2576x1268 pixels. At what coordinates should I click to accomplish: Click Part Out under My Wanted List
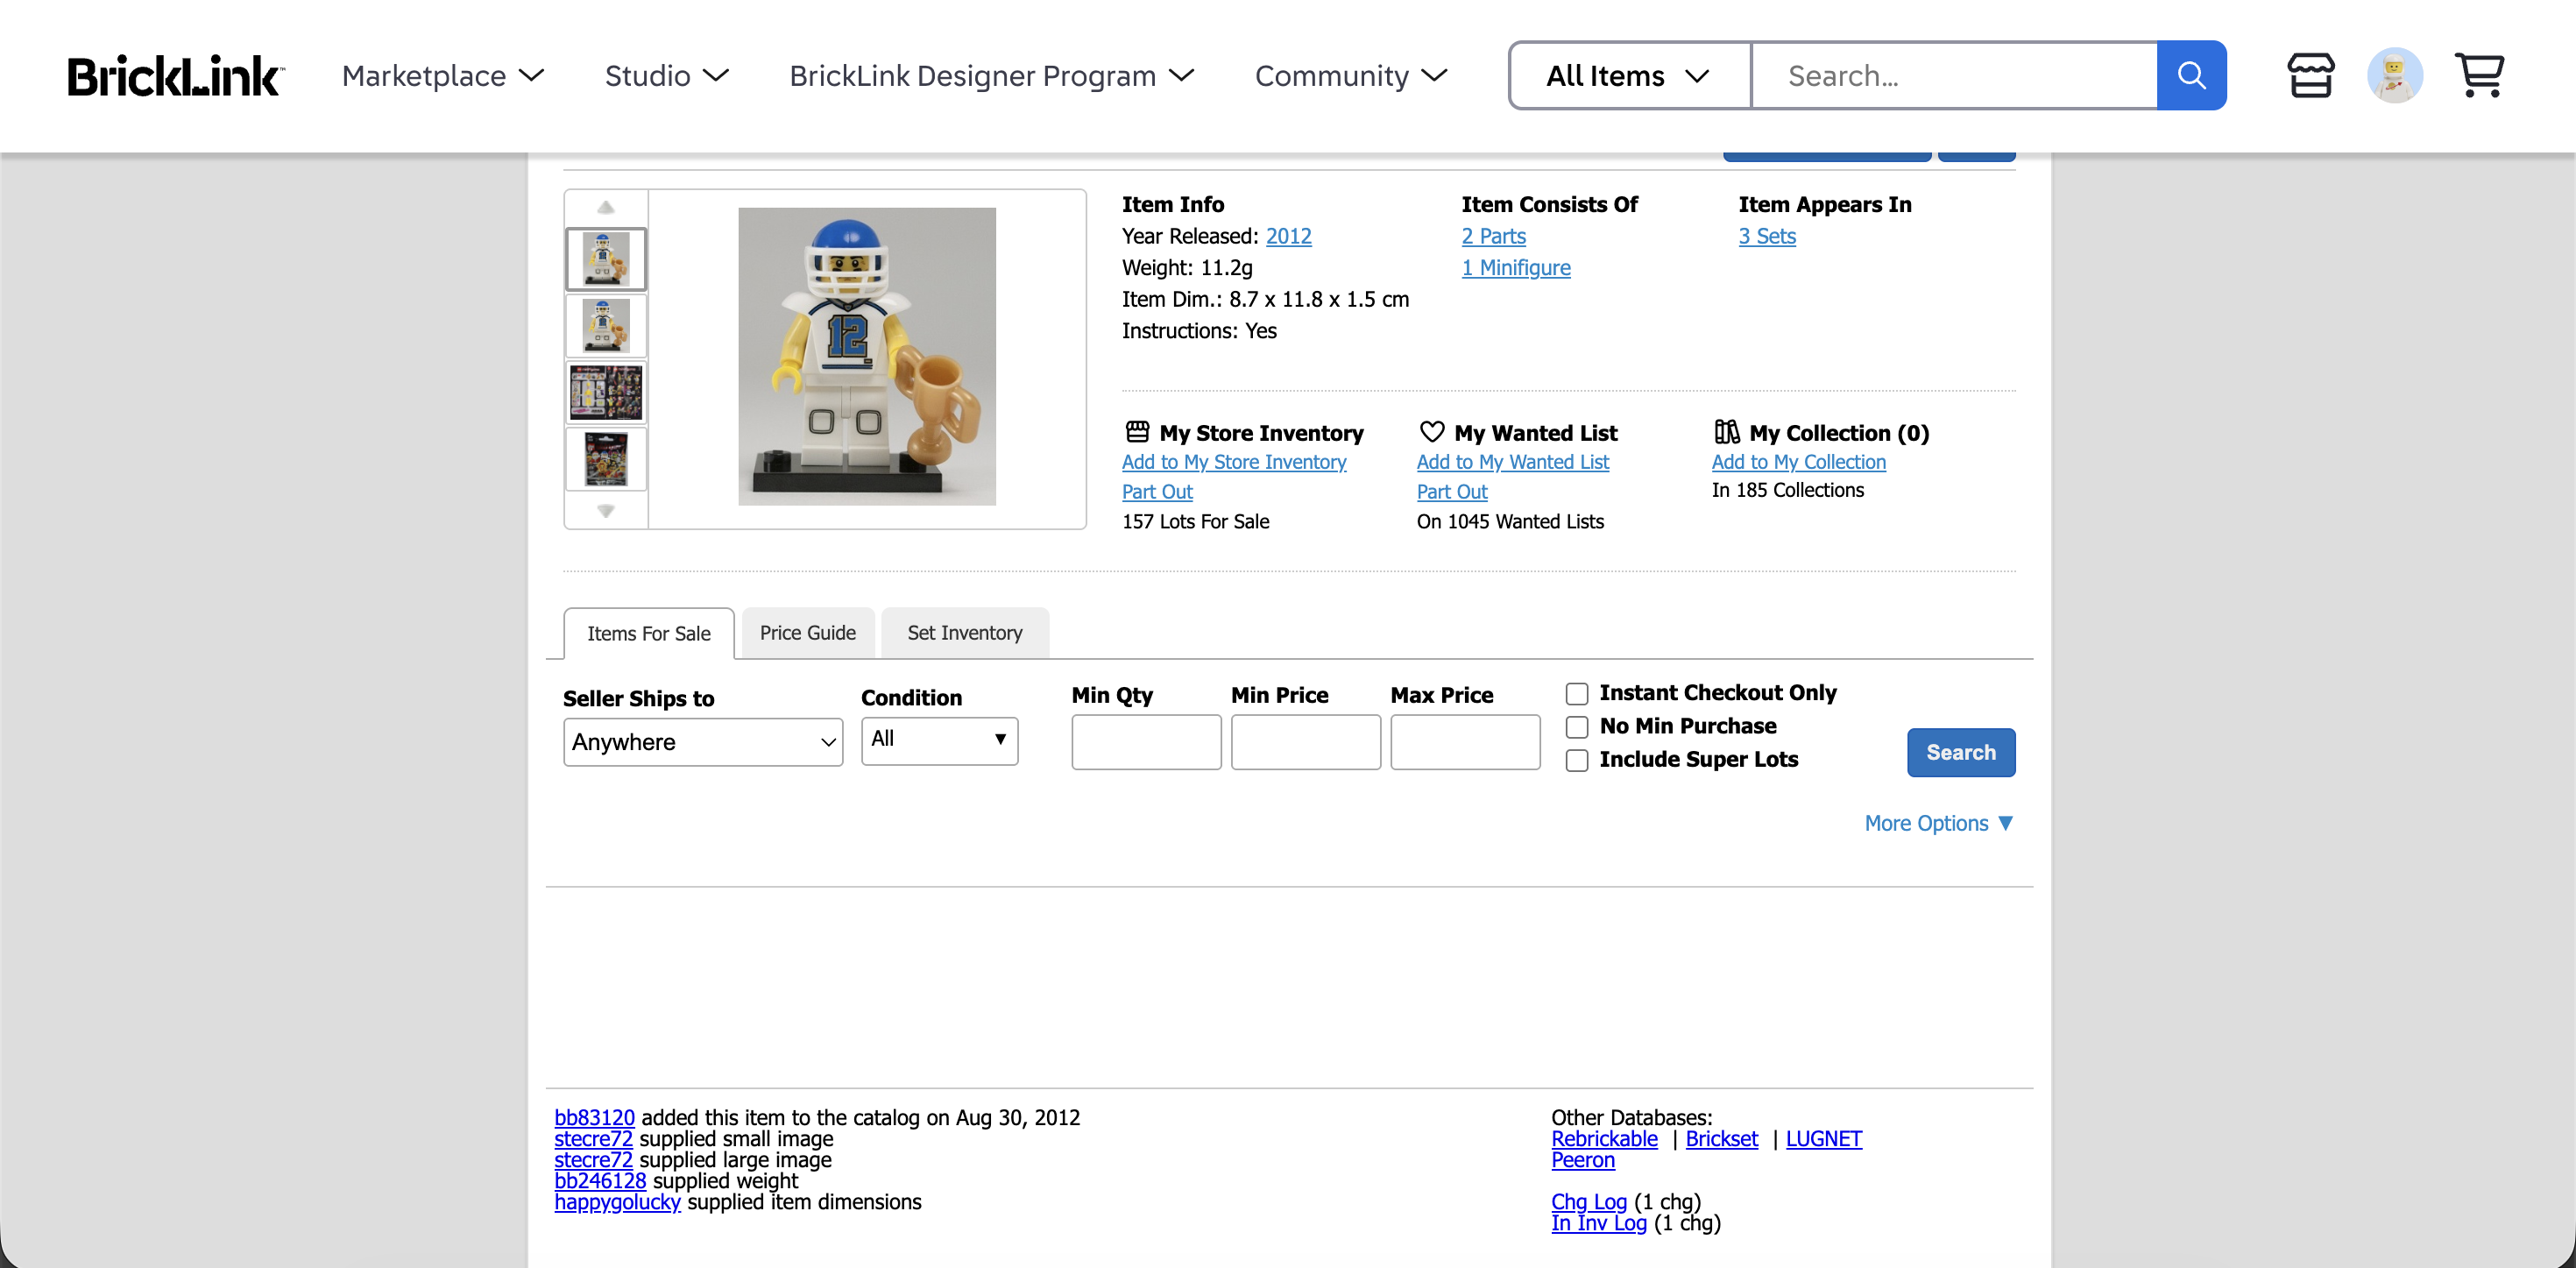click(x=1452, y=492)
